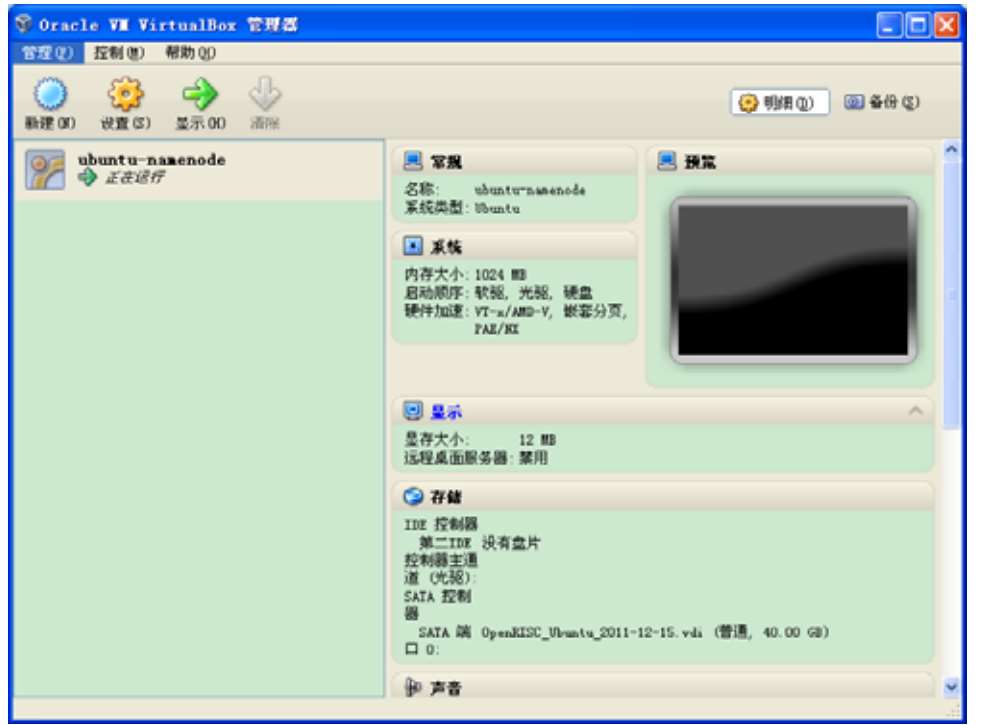Click the details pane scroll down arrow
Viewport: 981px width, 725px height.
point(951,687)
